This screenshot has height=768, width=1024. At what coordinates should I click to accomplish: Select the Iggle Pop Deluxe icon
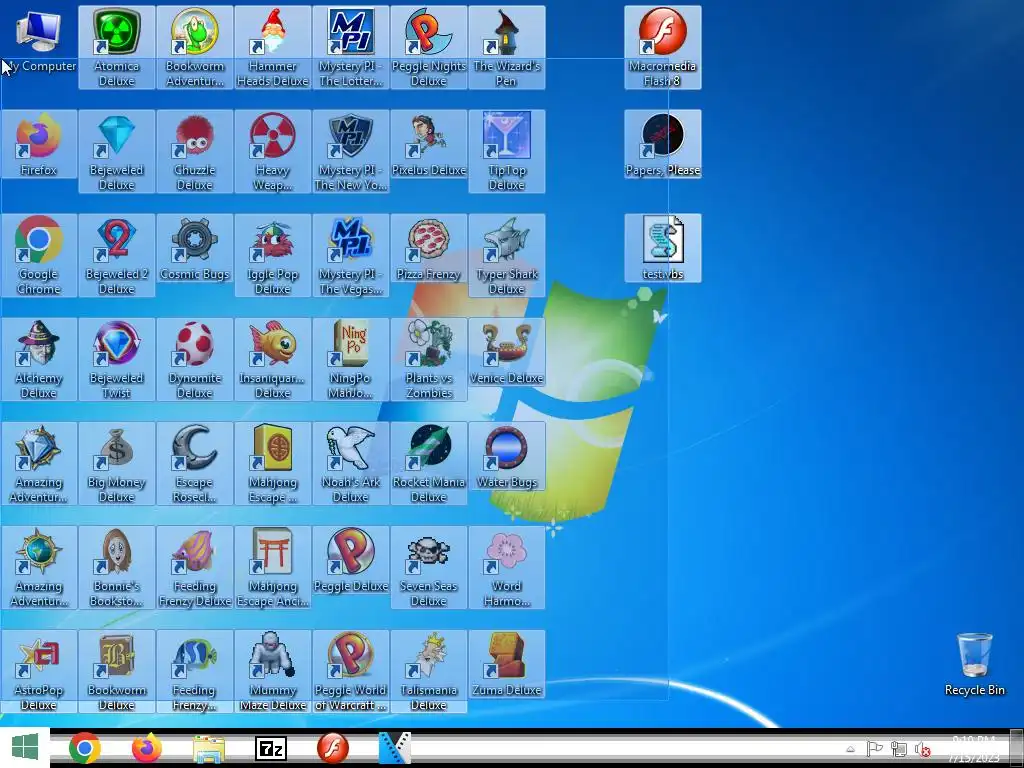272,255
